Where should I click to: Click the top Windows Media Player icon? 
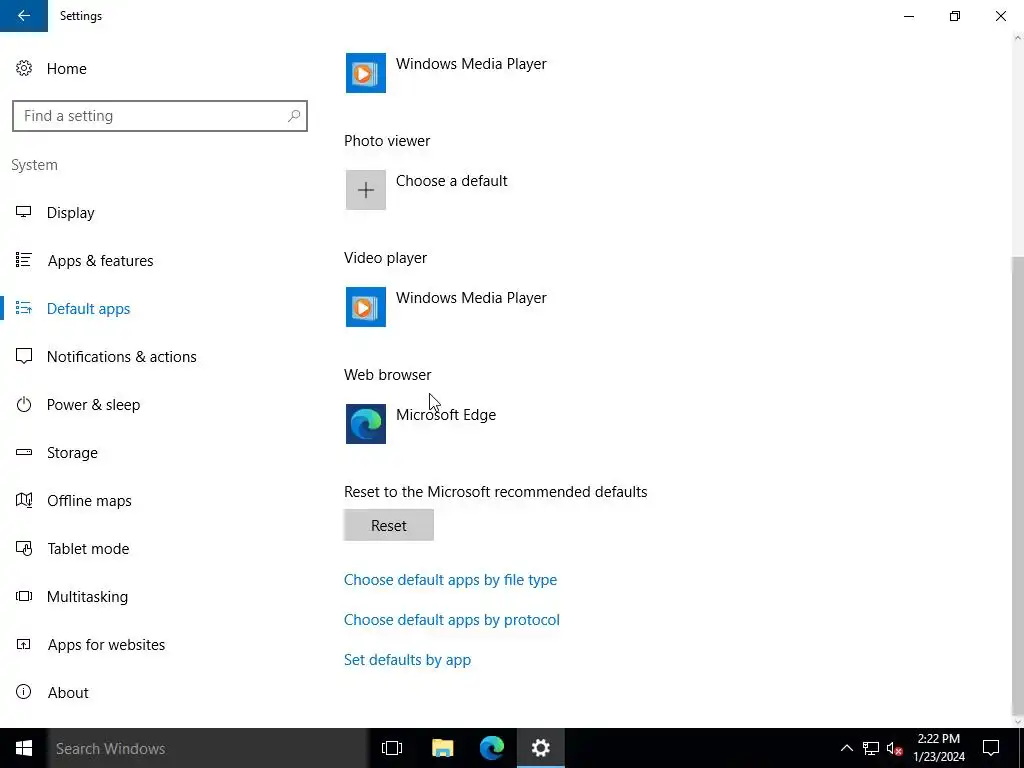[366, 73]
